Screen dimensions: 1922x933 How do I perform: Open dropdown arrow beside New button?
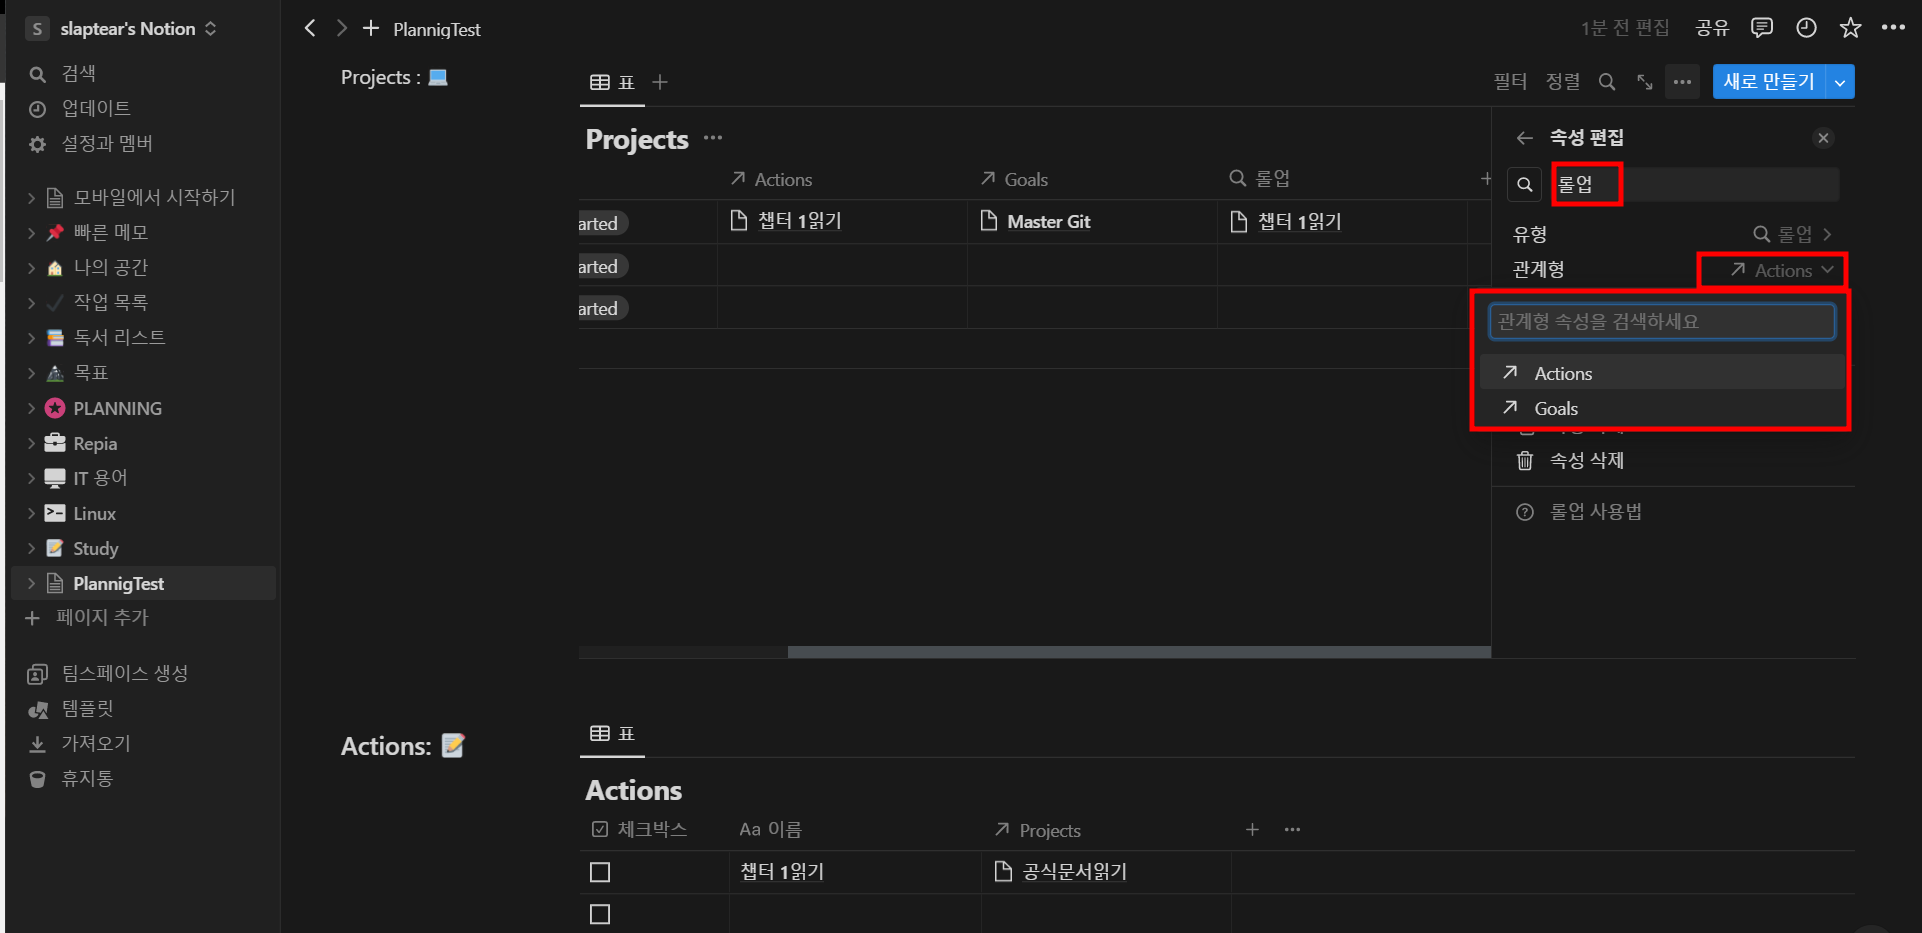(1840, 82)
